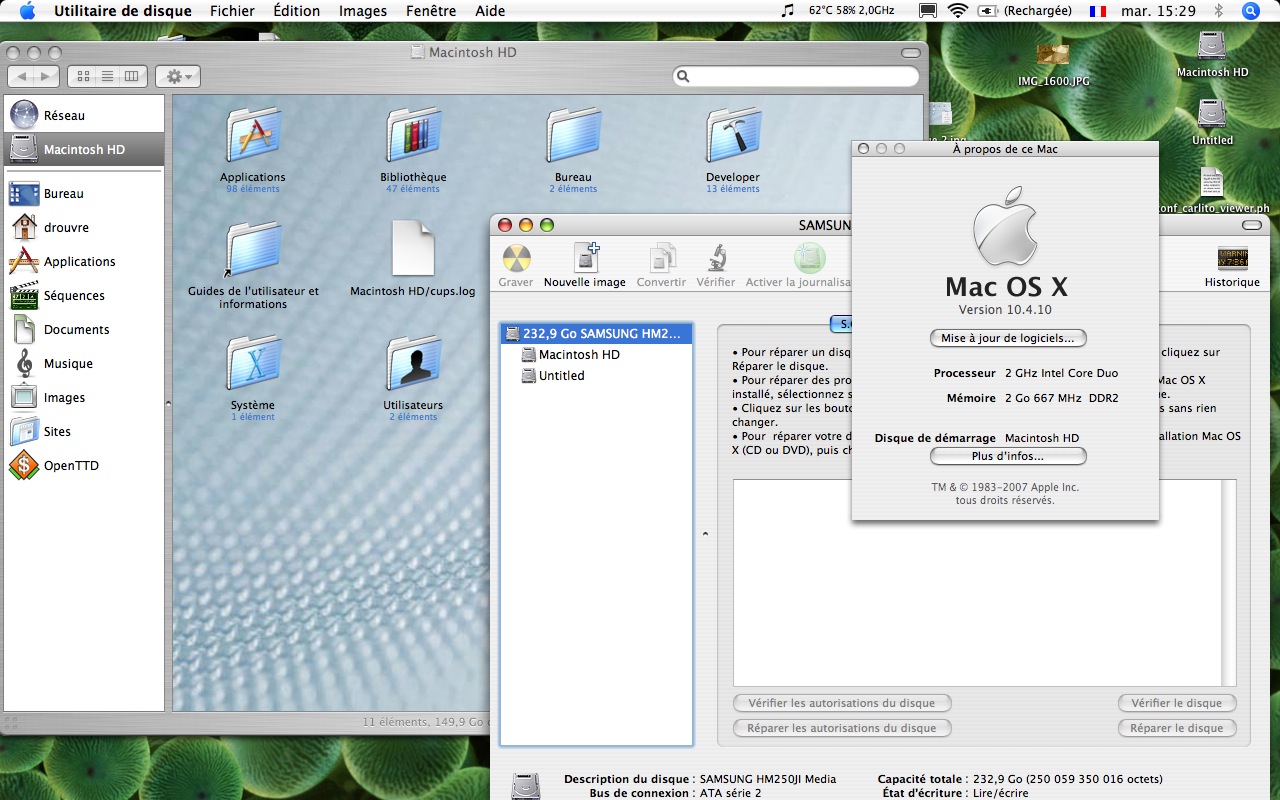The width and height of the screenshot is (1280, 800).
Task: Select the cups.log file icon
Action: 413,249
